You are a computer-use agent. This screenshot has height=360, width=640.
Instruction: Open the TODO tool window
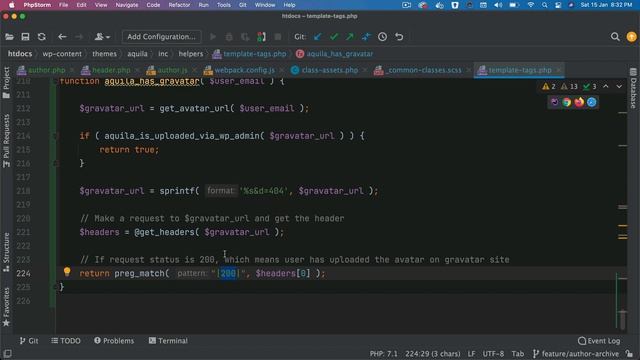click(x=66, y=340)
